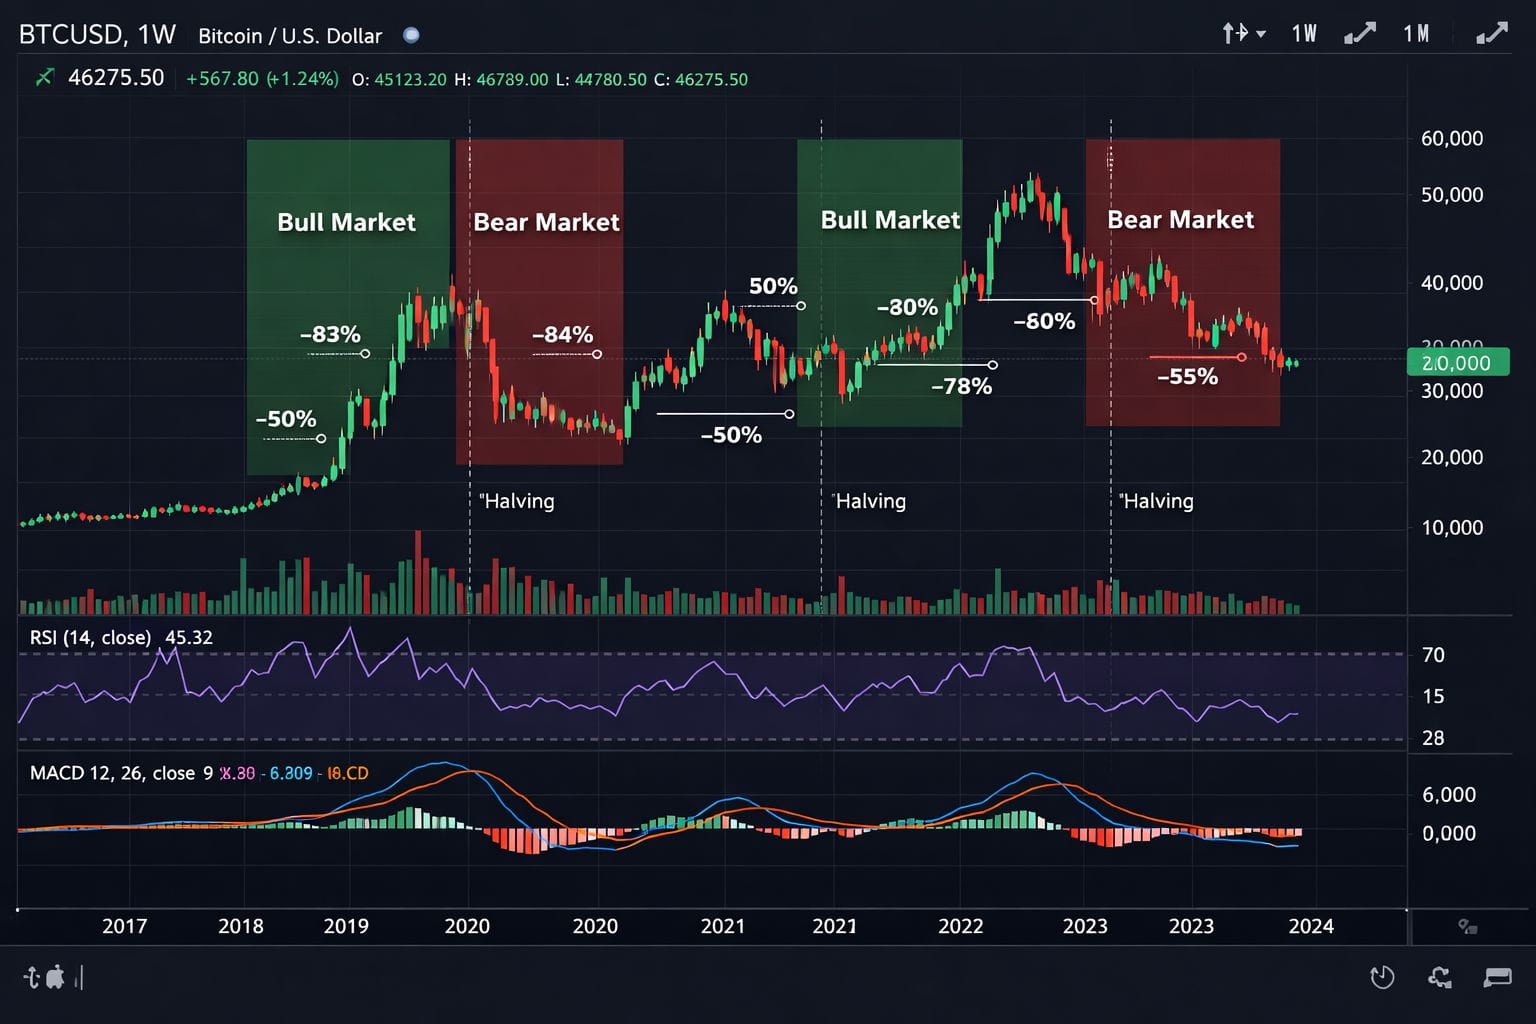The width and height of the screenshot is (1536, 1024).
Task: Click the green arrow icon before 46275.50
Action: tap(44, 77)
